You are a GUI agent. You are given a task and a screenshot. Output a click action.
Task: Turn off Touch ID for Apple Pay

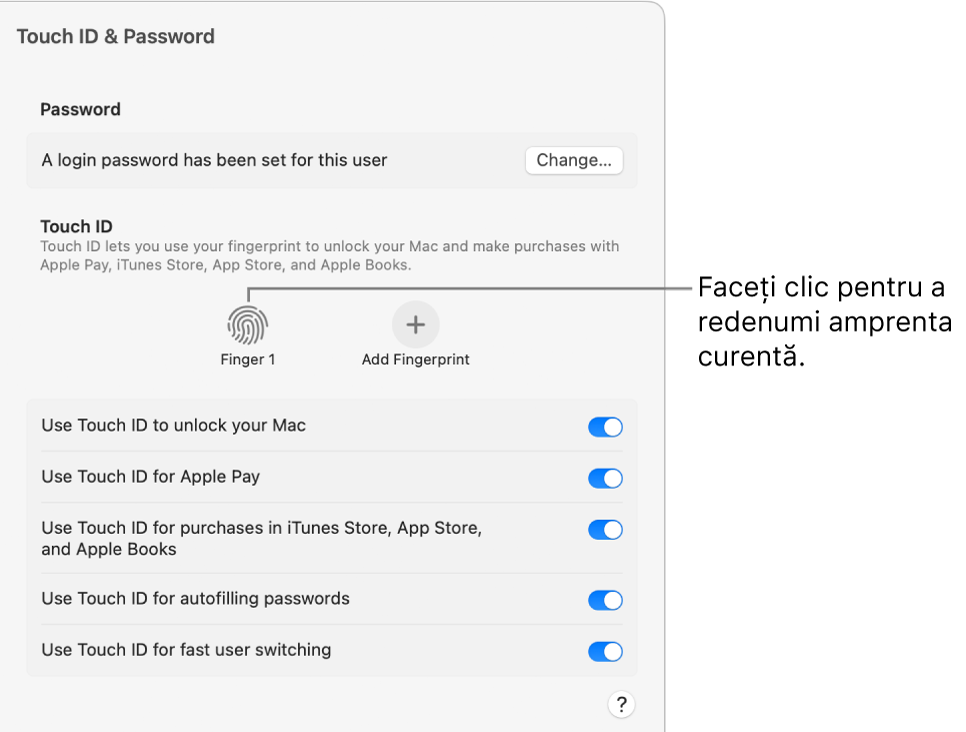[605, 478]
